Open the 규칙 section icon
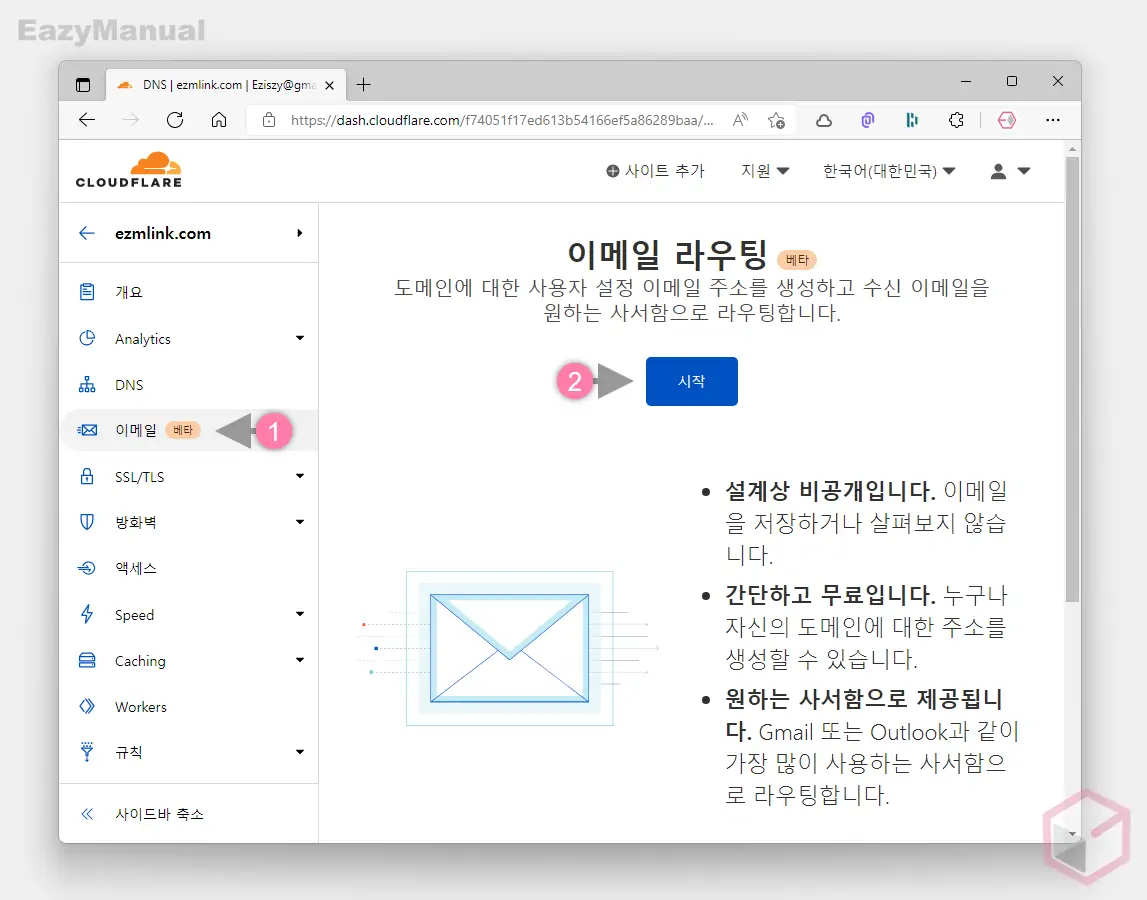Screen dimensions: 1147x900 pyautogui.click(x=88, y=752)
